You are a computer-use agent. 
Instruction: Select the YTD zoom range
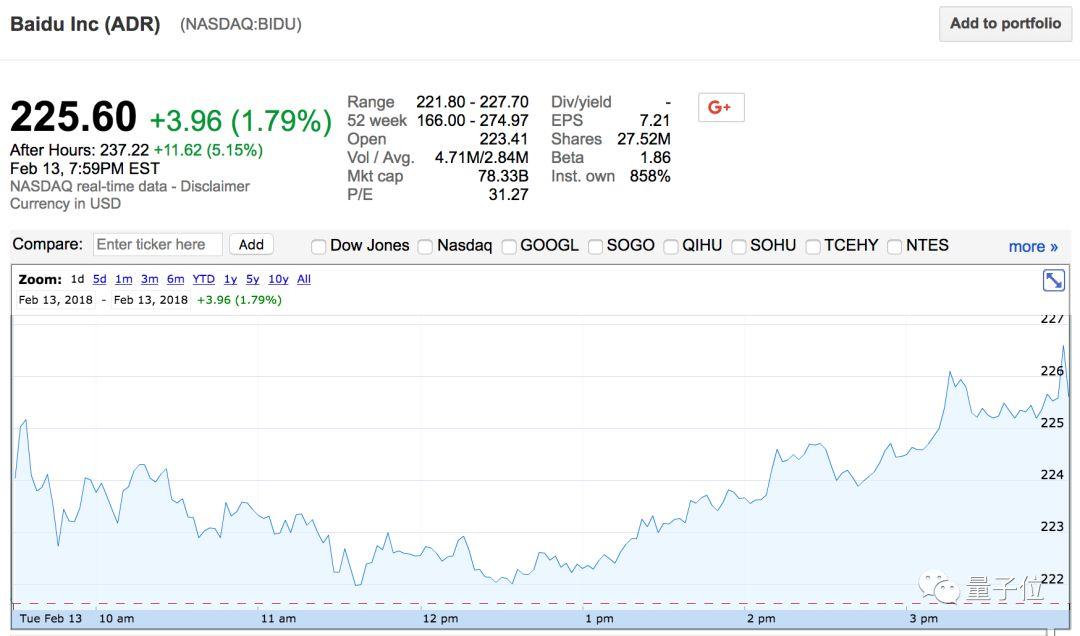coord(203,279)
